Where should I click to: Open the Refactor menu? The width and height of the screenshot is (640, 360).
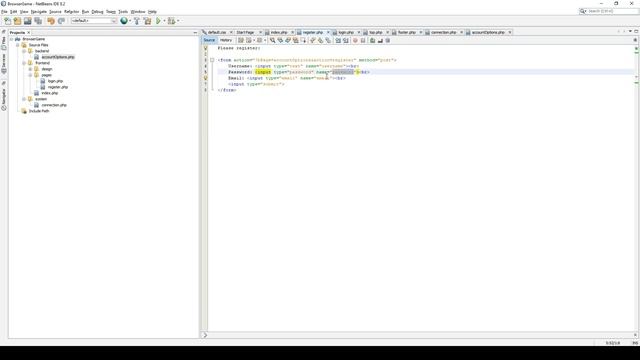click(71, 12)
